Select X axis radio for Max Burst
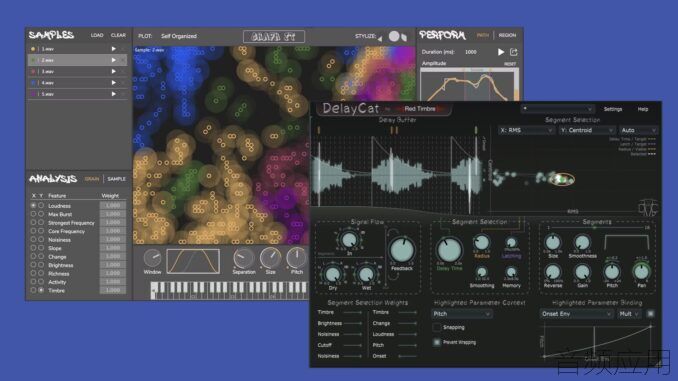This screenshot has height=381, width=678. 33,214
